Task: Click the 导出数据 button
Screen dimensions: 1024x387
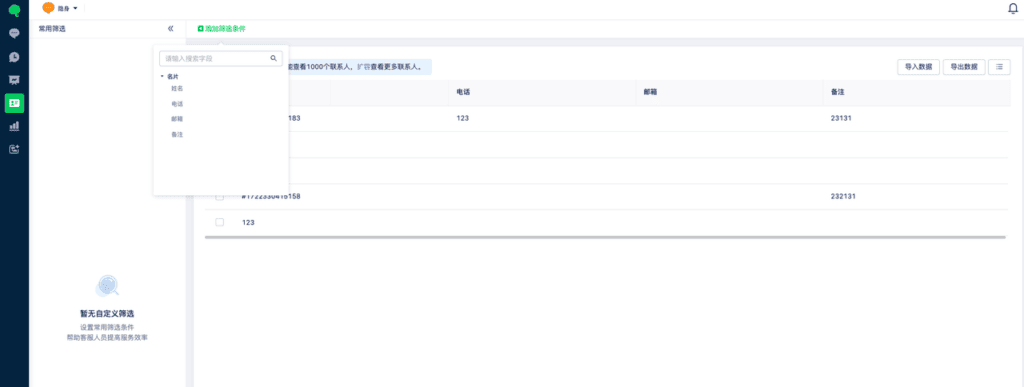Action: pos(964,67)
